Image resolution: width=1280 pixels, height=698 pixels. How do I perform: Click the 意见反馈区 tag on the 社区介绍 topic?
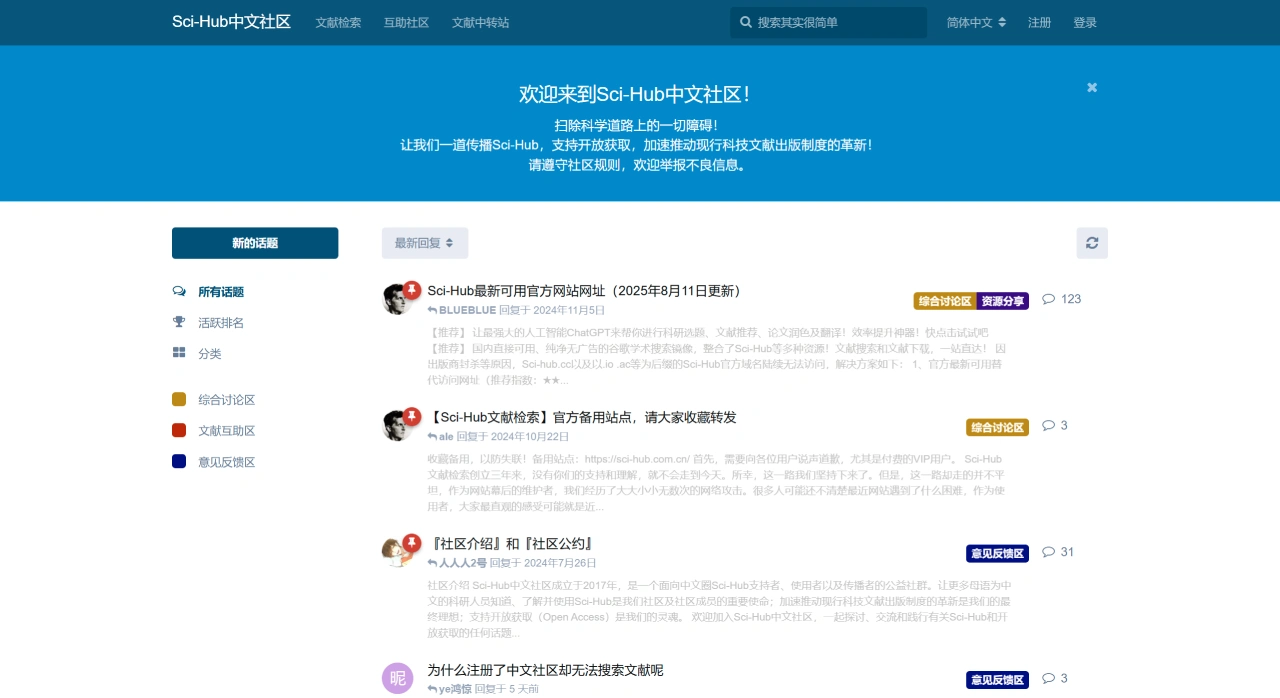(x=997, y=553)
